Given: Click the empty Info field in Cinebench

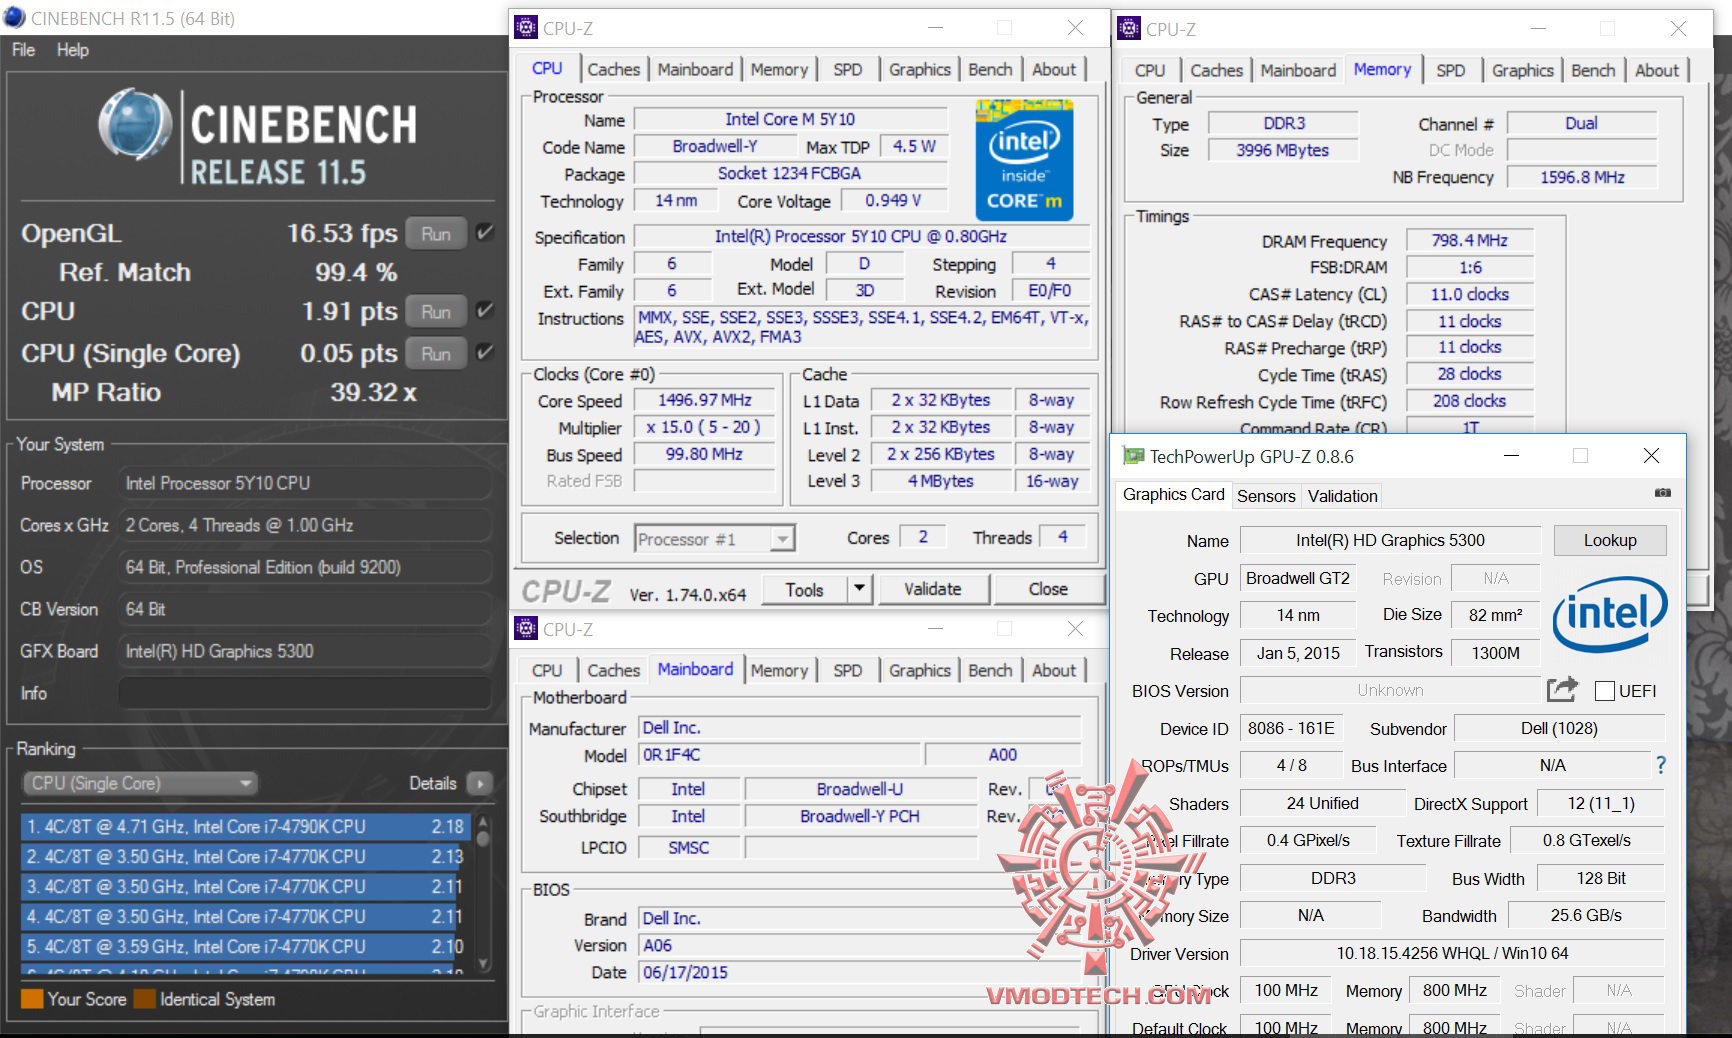Looking at the screenshot, I should coord(305,693).
